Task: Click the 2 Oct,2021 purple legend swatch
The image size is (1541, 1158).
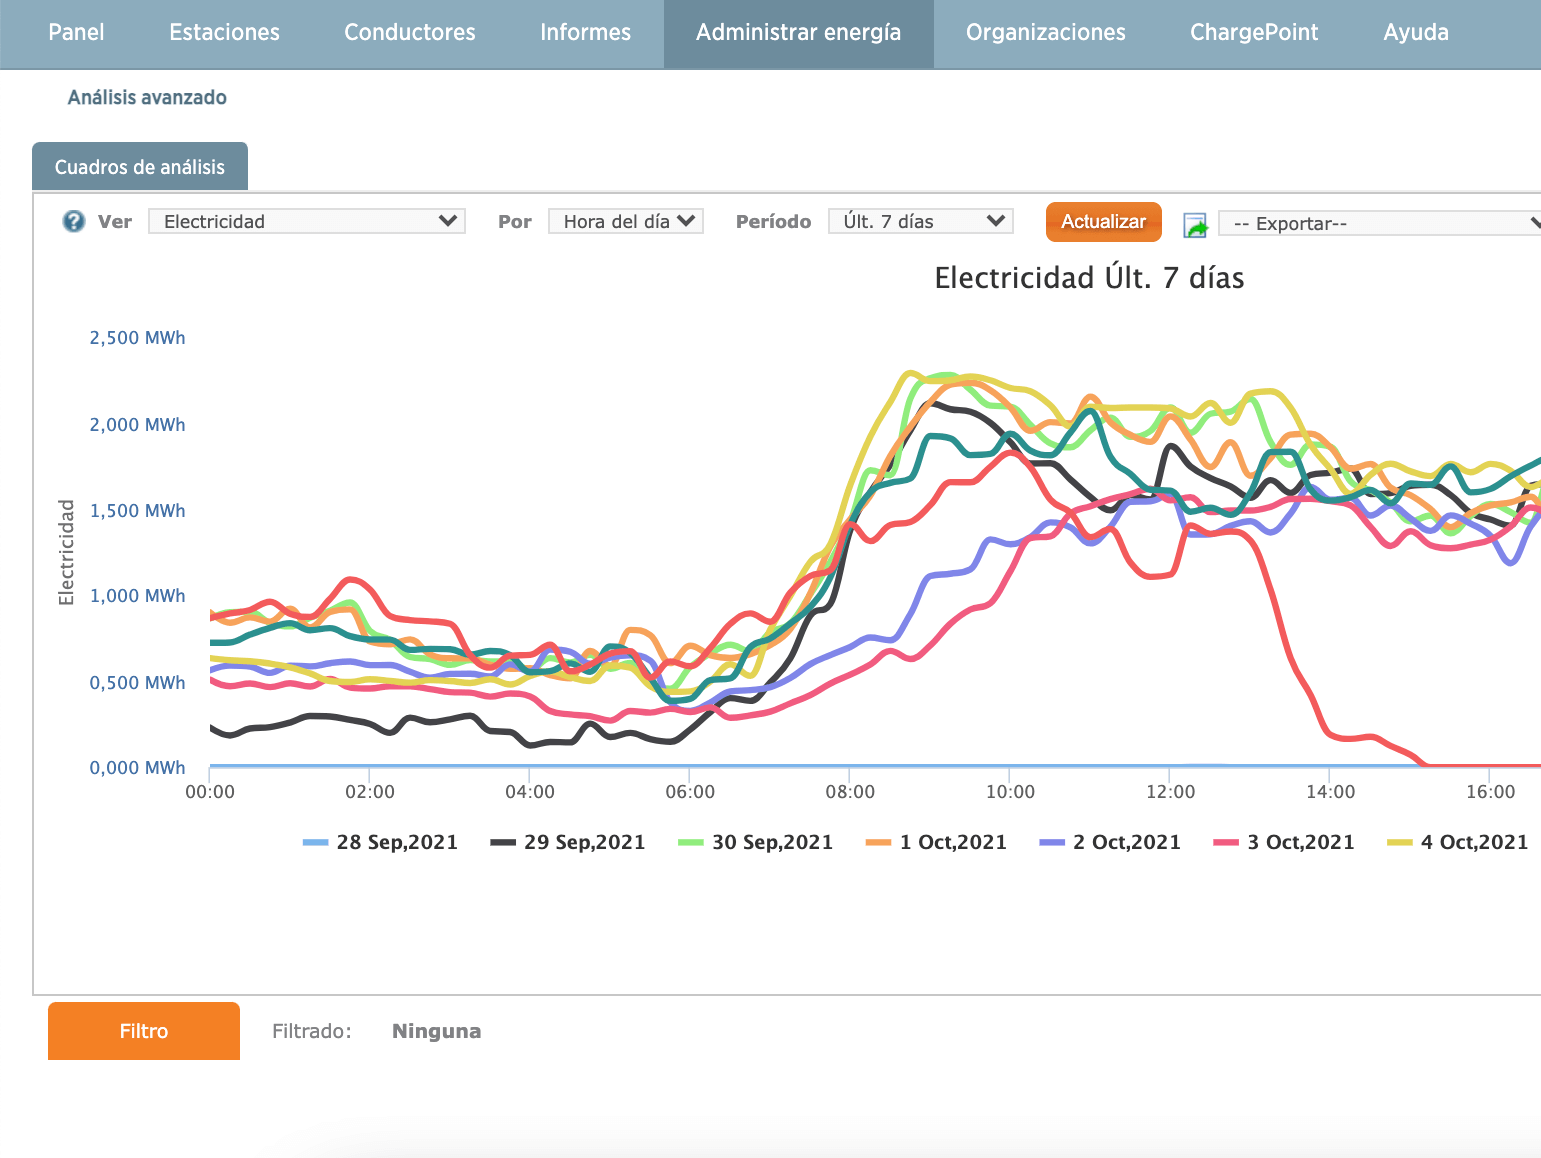Action: pos(1052,843)
